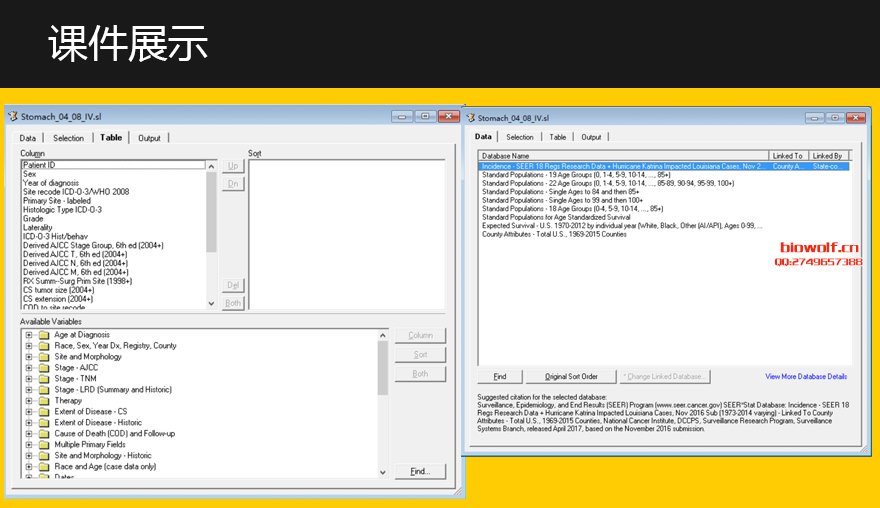This screenshot has height=508, width=880.
Task: Select Expected Survival - U.S. 1970-2012 row
Action: point(664,226)
